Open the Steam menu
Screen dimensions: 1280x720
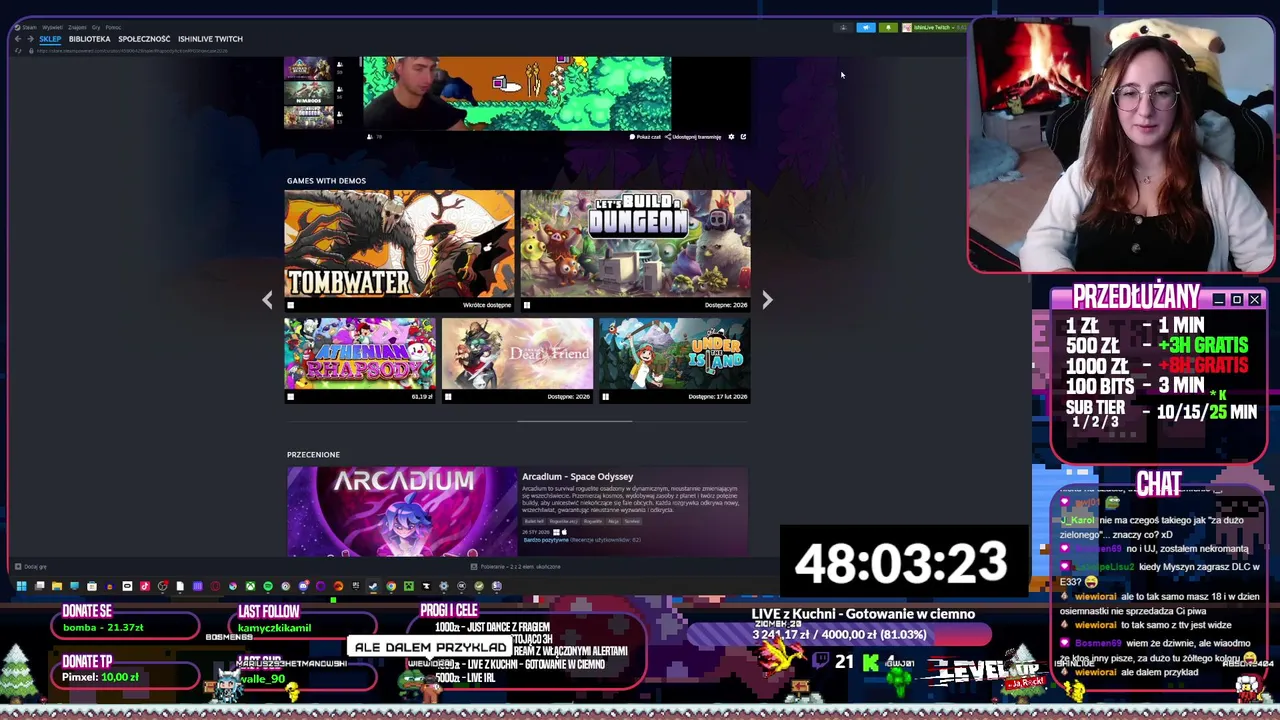point(29,28)
